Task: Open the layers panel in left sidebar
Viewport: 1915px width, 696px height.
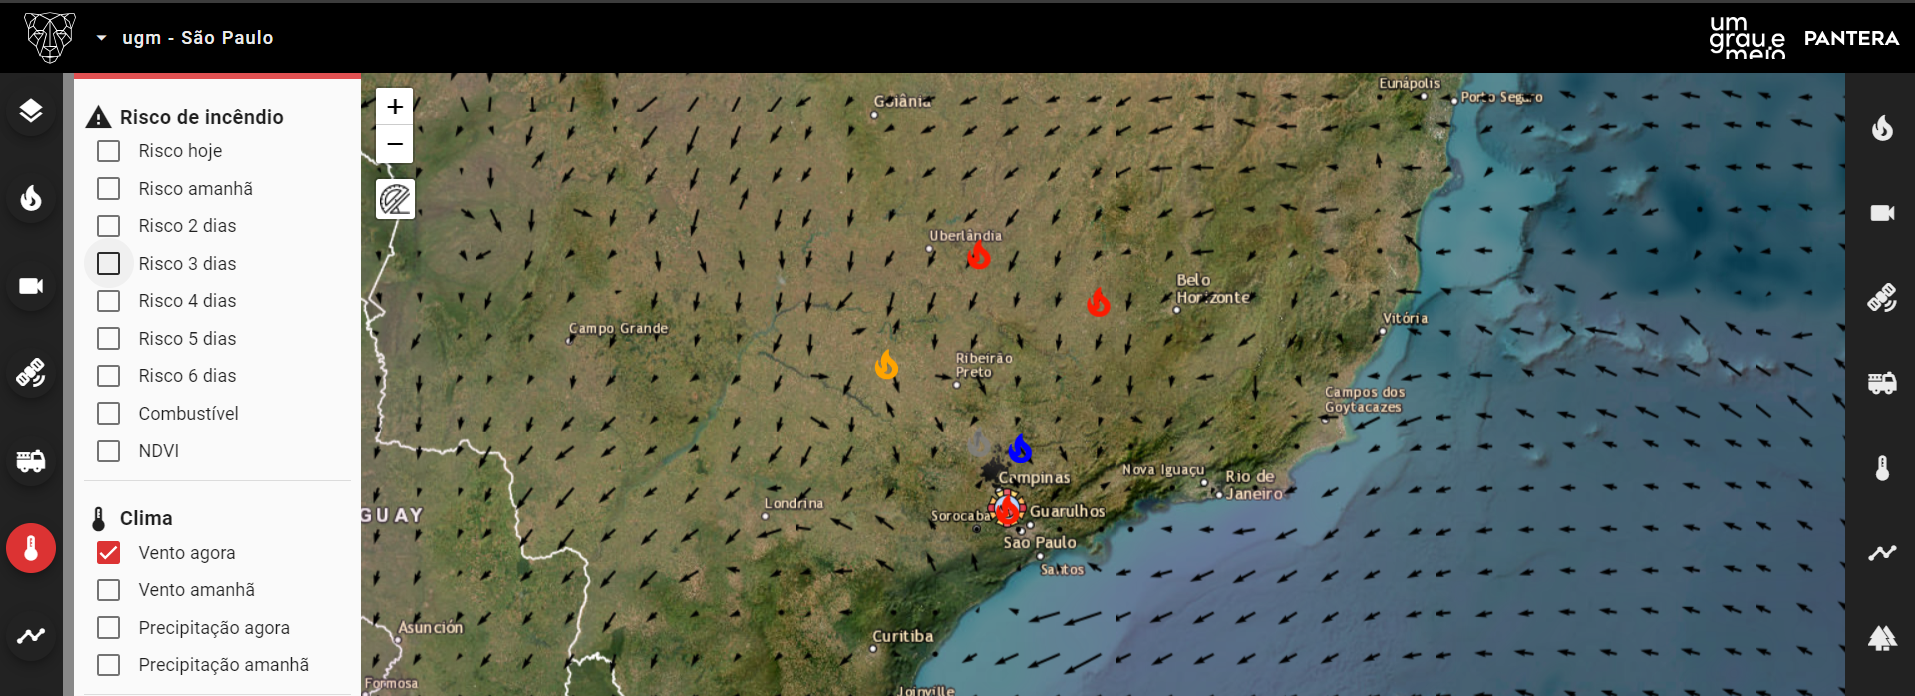Action: point(31,111)
